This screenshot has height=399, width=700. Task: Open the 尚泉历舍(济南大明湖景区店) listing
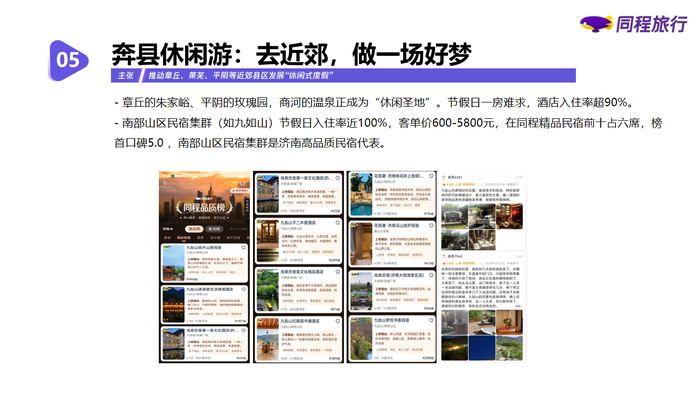[392, 291]
